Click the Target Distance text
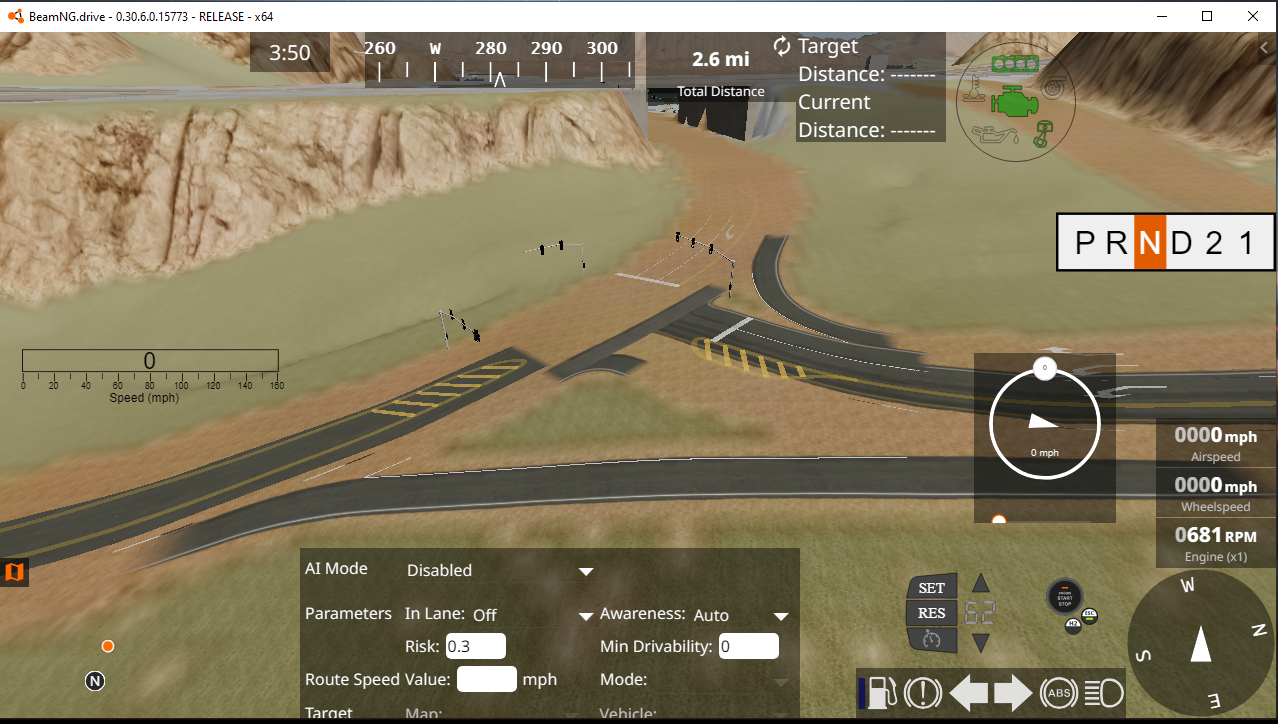Screen dimensions: 1278x724 coord(866,60)
